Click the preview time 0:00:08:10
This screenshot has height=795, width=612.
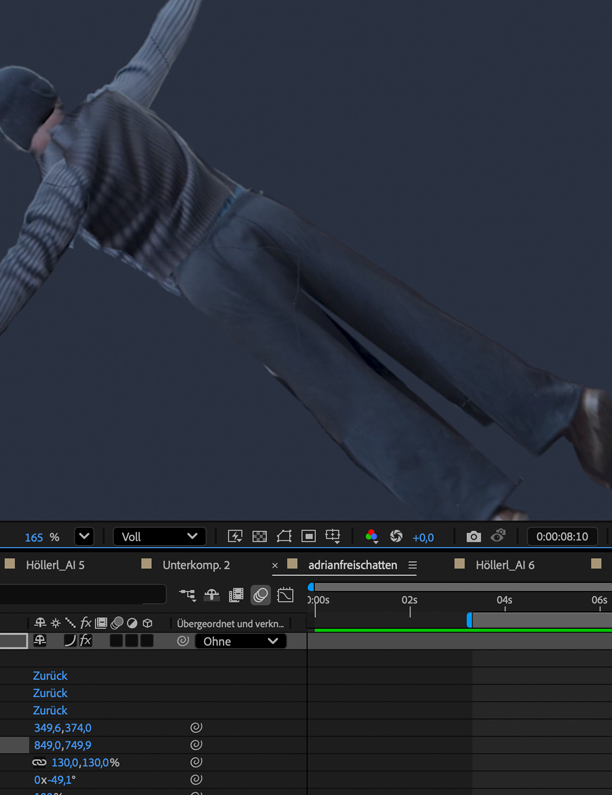(x=561, y=537)
